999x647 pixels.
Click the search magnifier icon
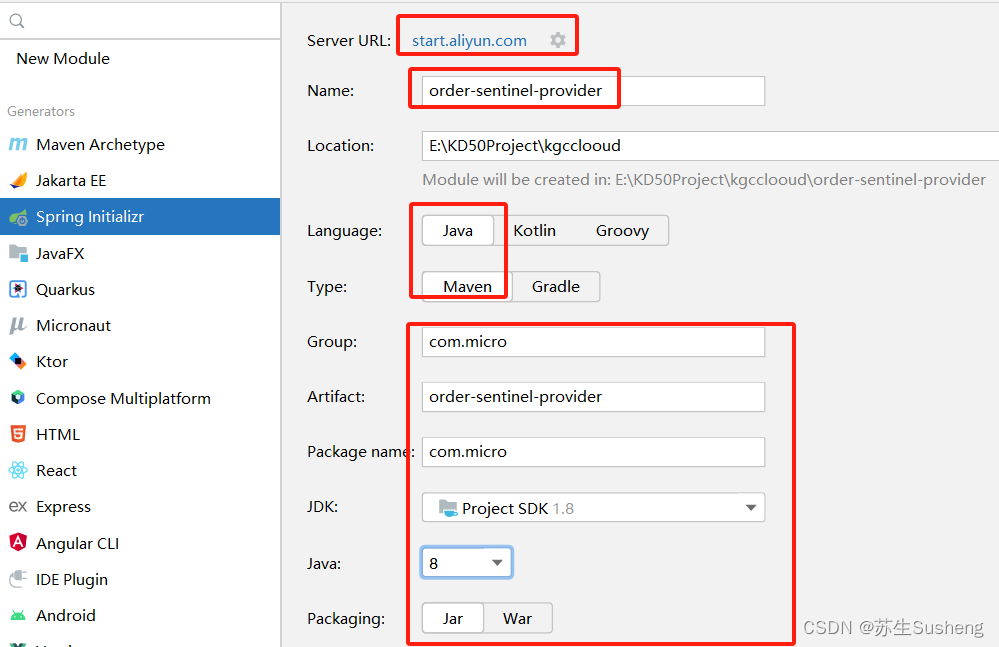pyautogui.click(x=17, y=21)
